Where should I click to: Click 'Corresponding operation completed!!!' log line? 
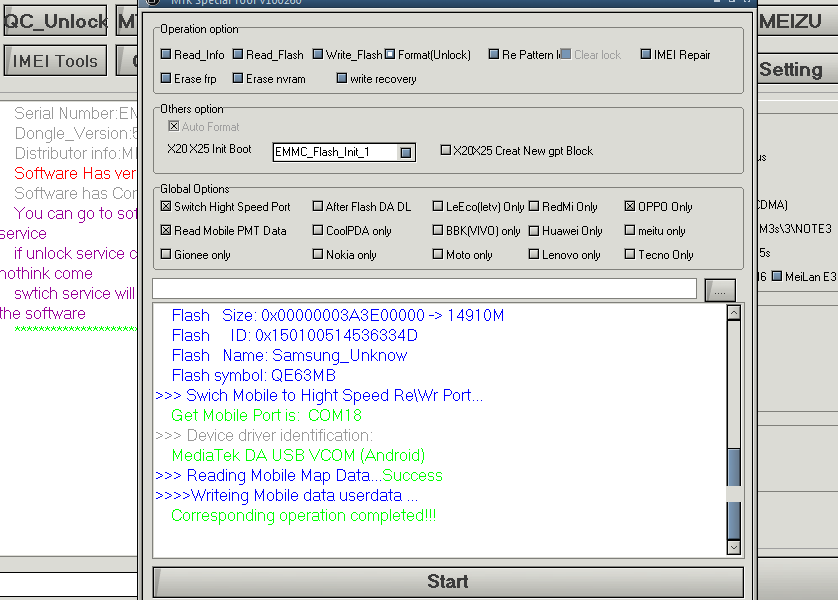[x=304, y=516]
